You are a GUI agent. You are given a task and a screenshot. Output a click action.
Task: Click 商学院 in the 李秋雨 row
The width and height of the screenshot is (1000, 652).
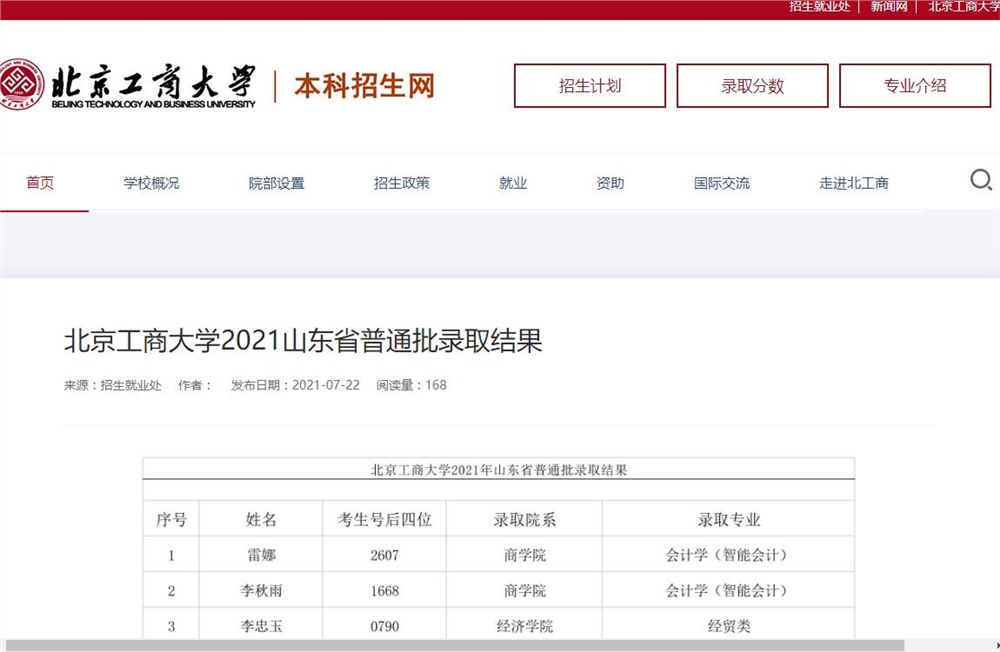tap(524, 591)
